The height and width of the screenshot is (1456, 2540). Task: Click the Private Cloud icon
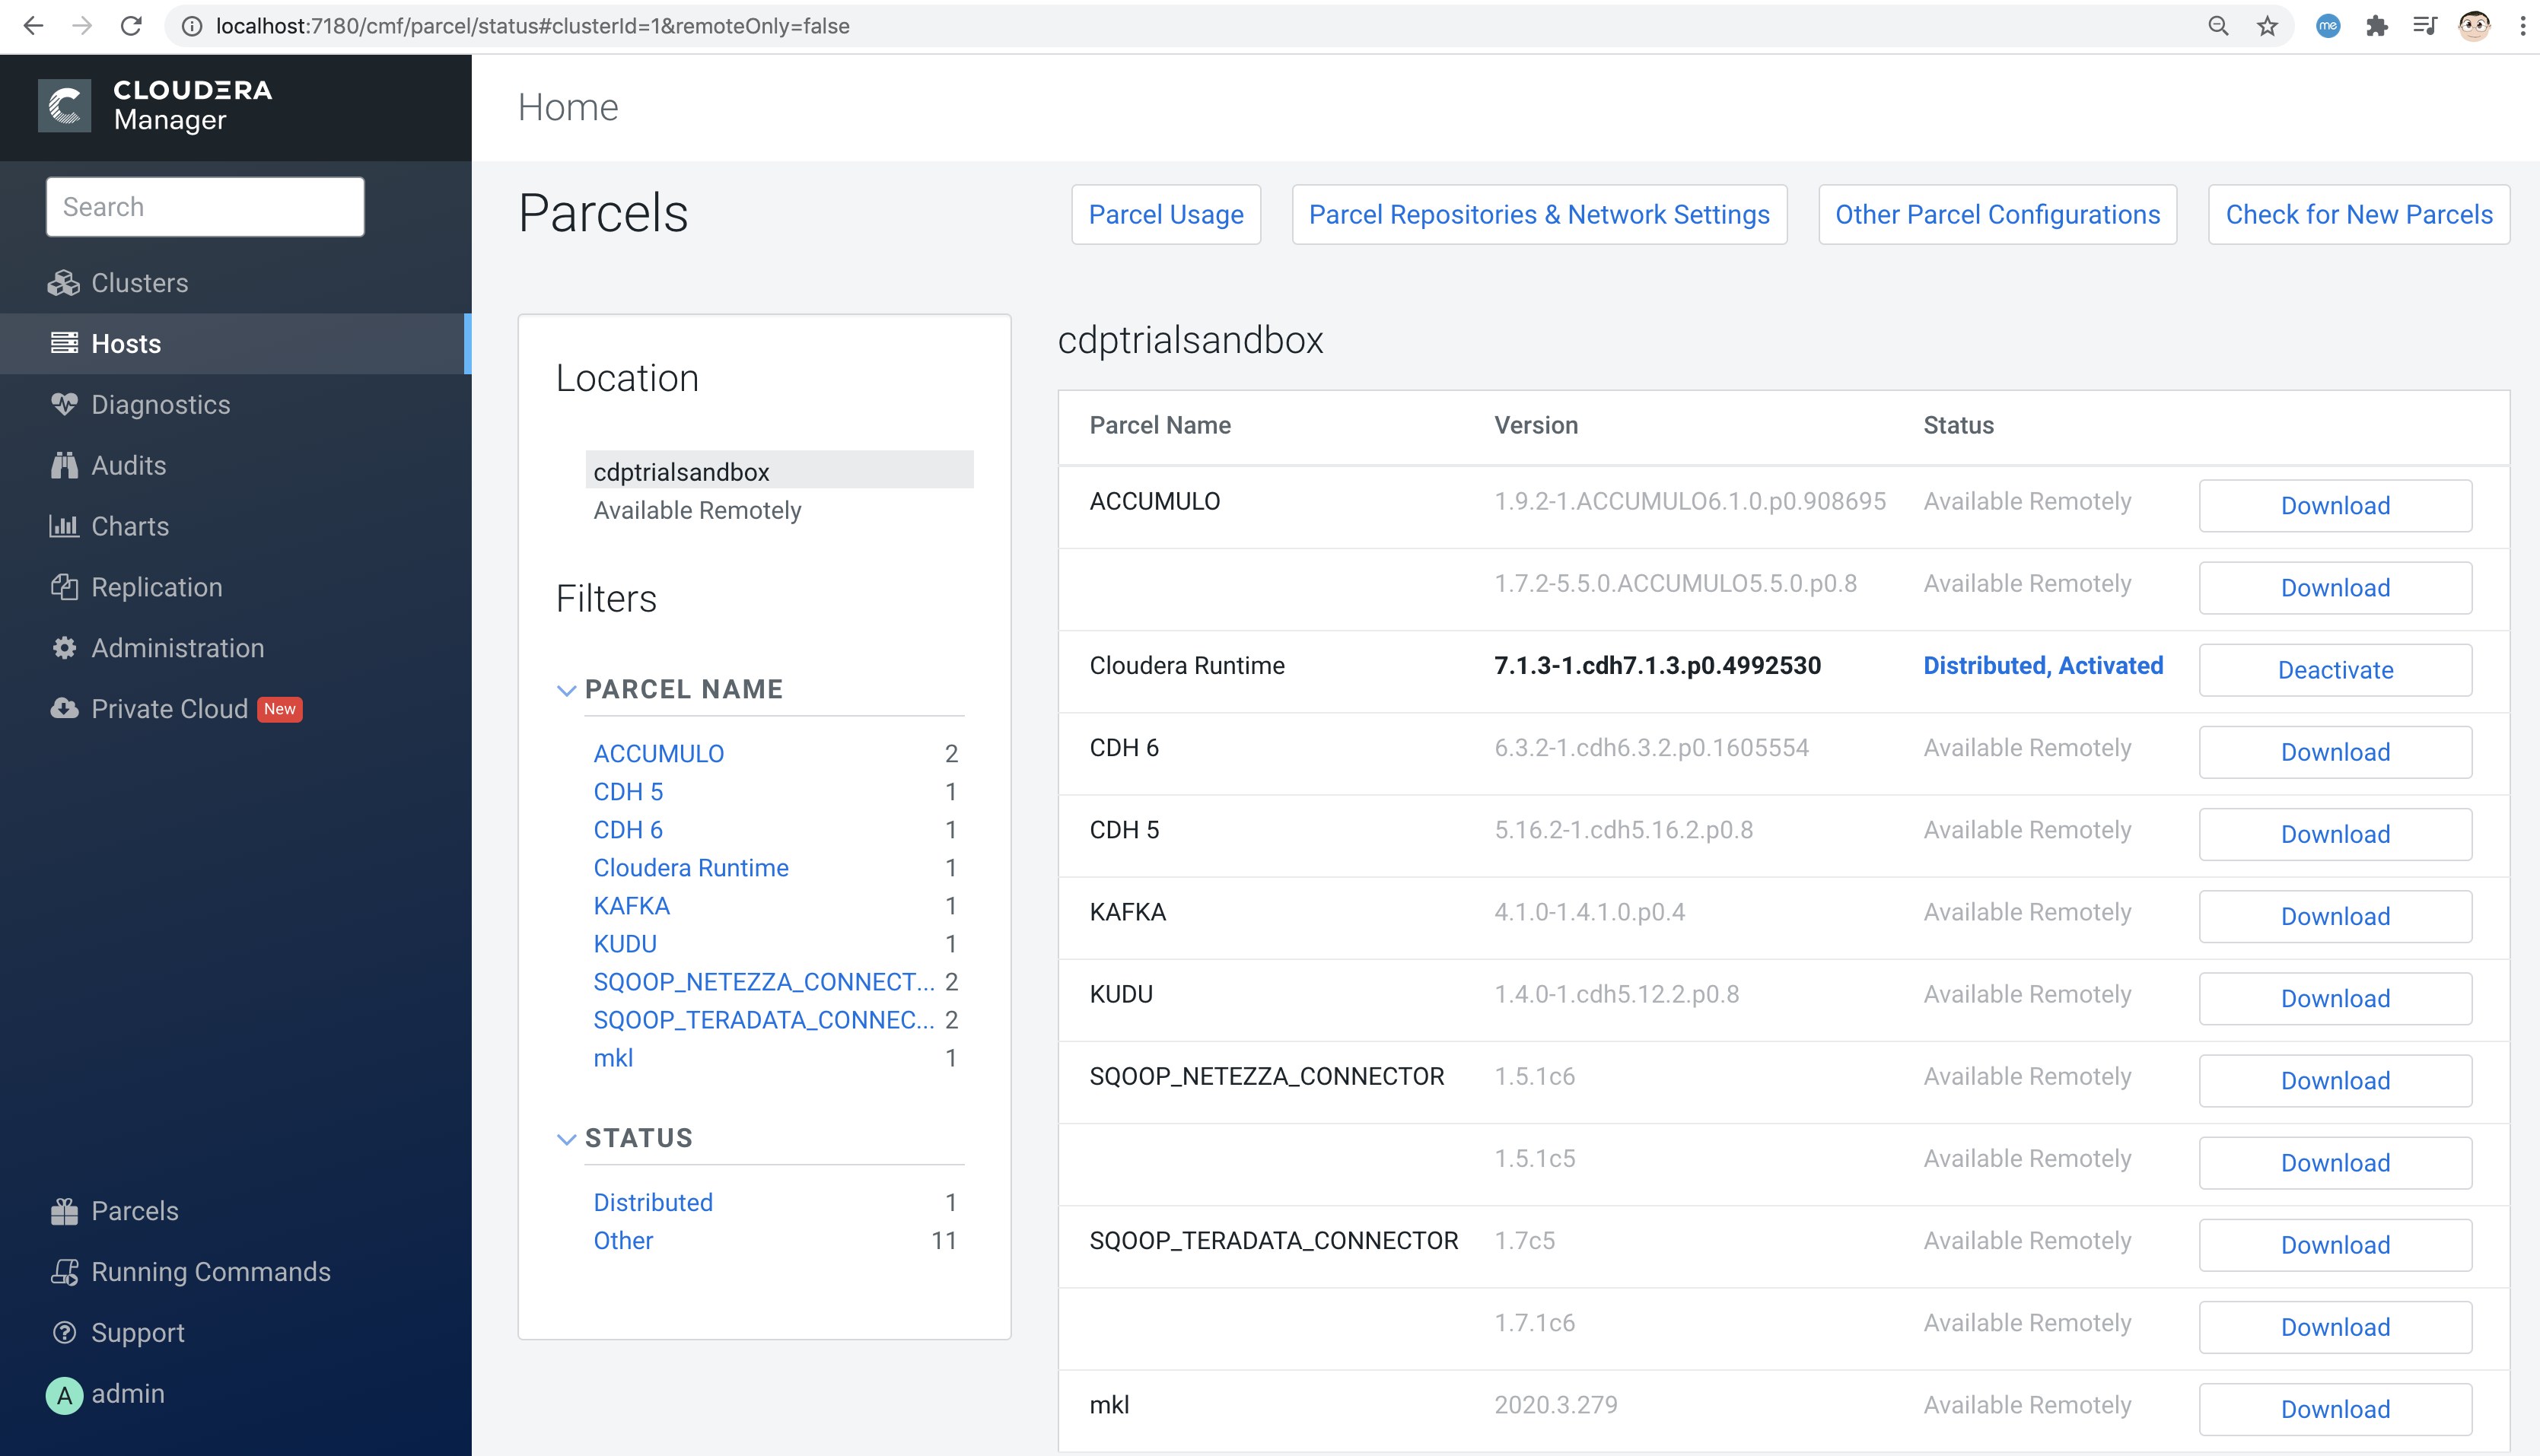tap(64, 709)
